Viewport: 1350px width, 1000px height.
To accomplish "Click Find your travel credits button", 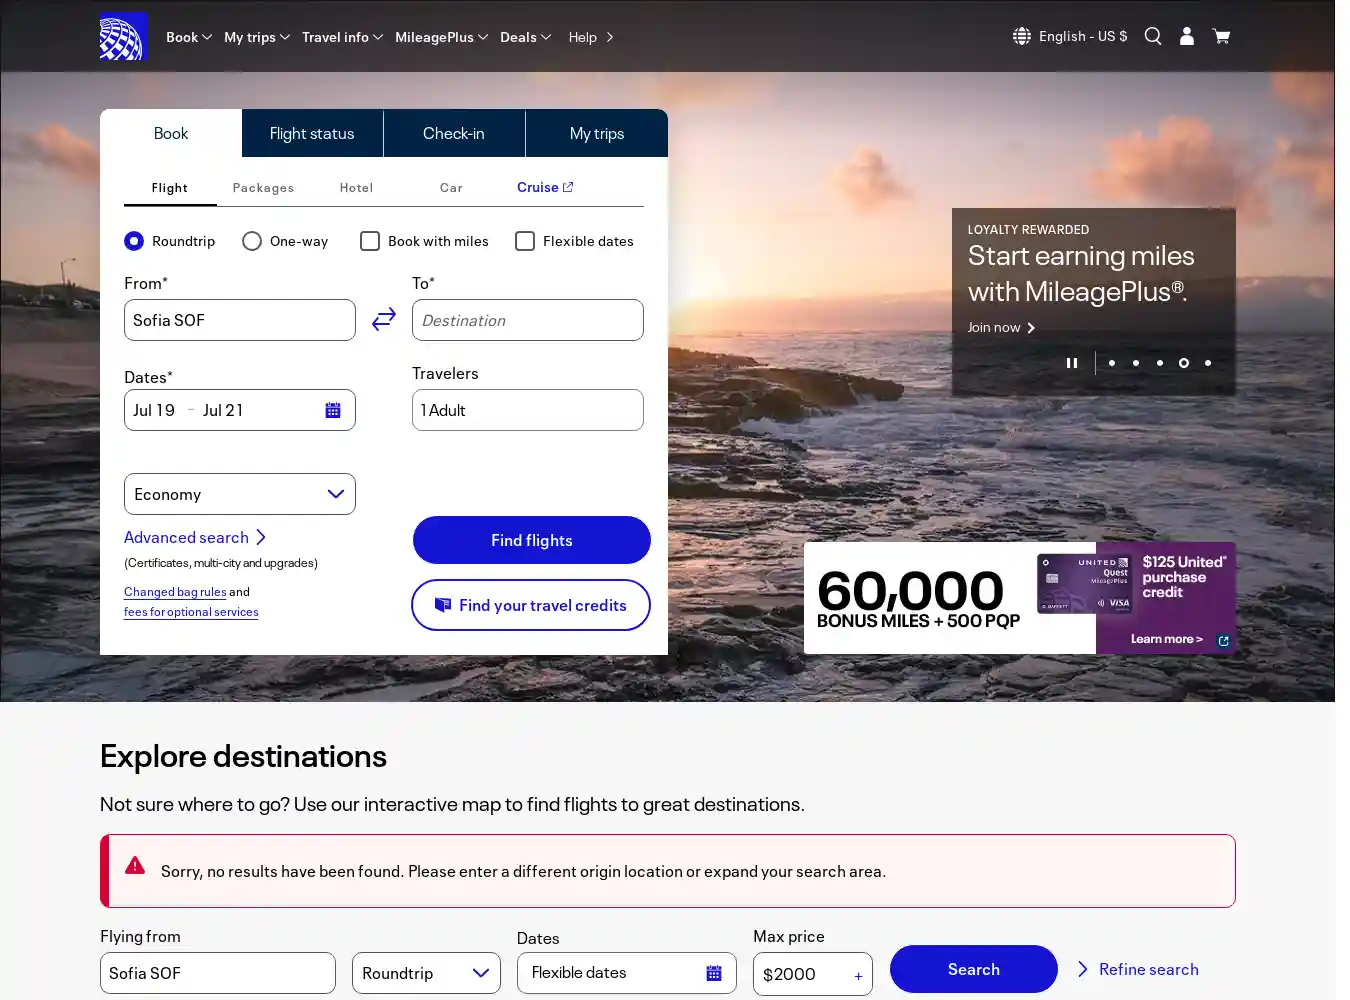I will tap(531, 605).
